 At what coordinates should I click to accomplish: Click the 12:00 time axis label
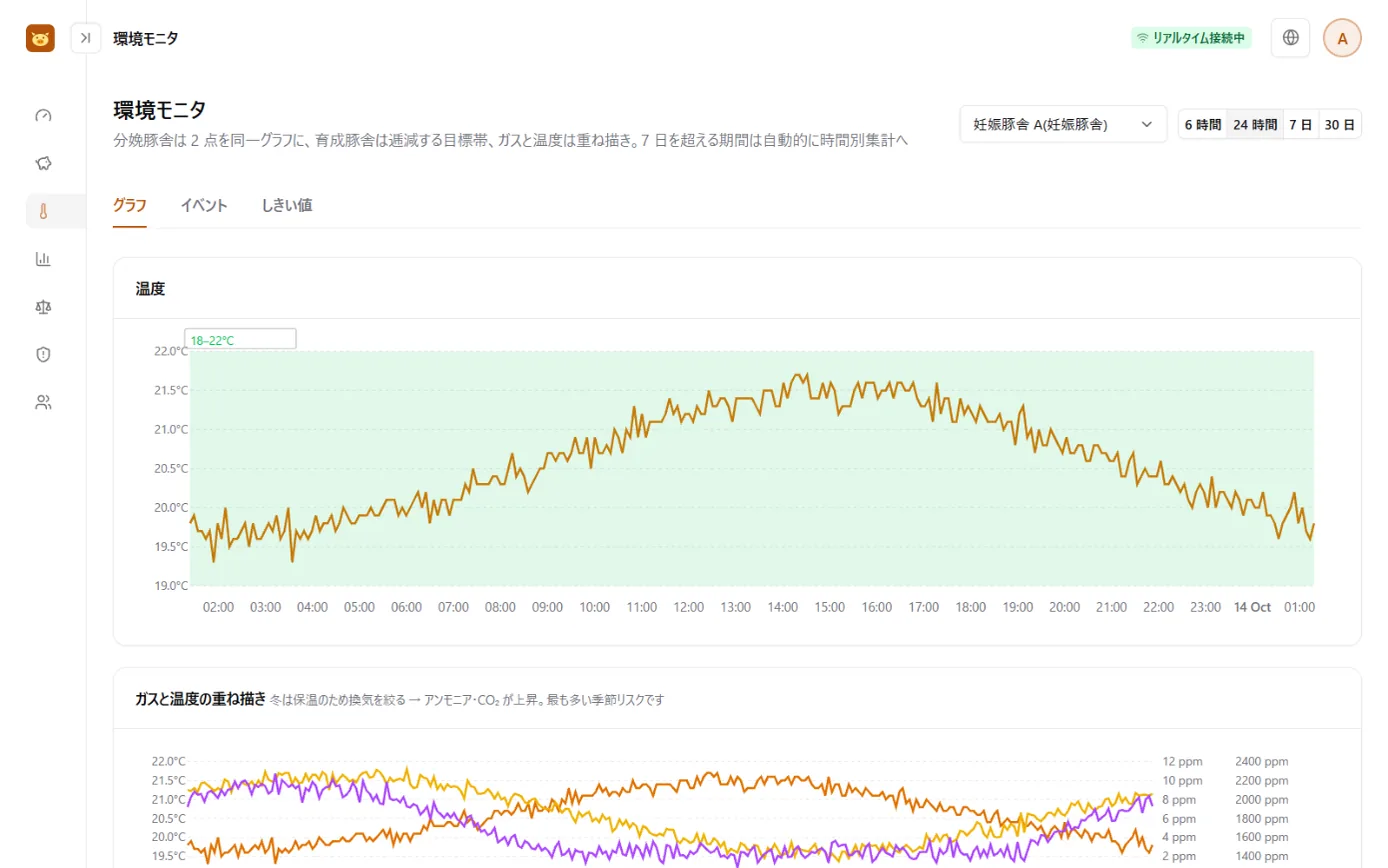click(x=688, y=607)
